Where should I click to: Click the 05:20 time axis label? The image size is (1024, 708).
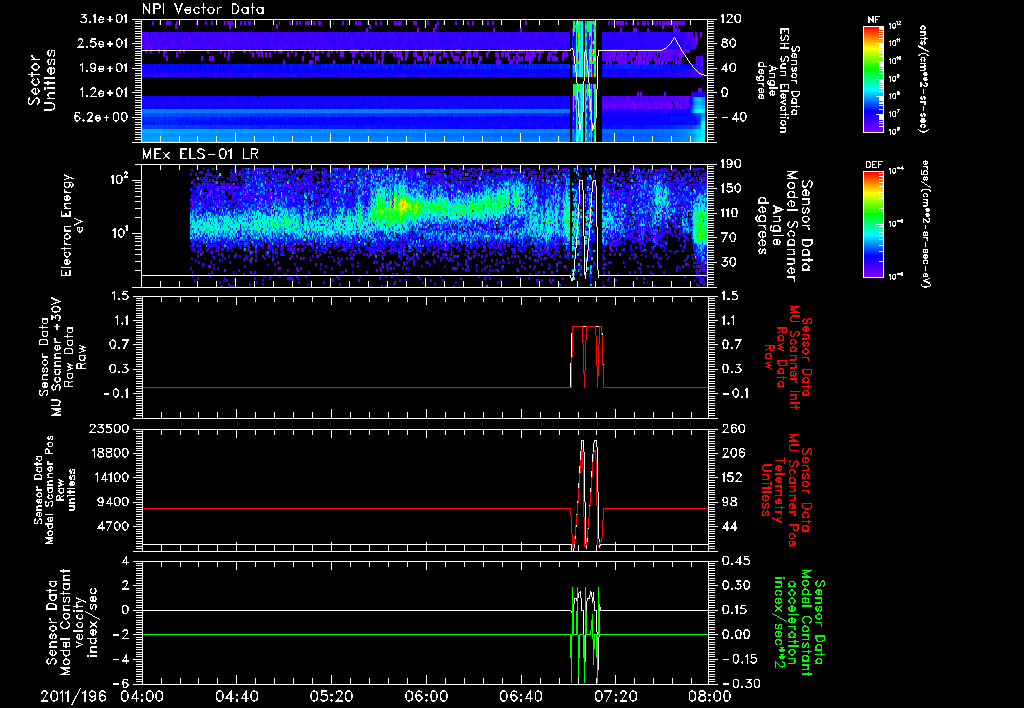pos(331,696)
